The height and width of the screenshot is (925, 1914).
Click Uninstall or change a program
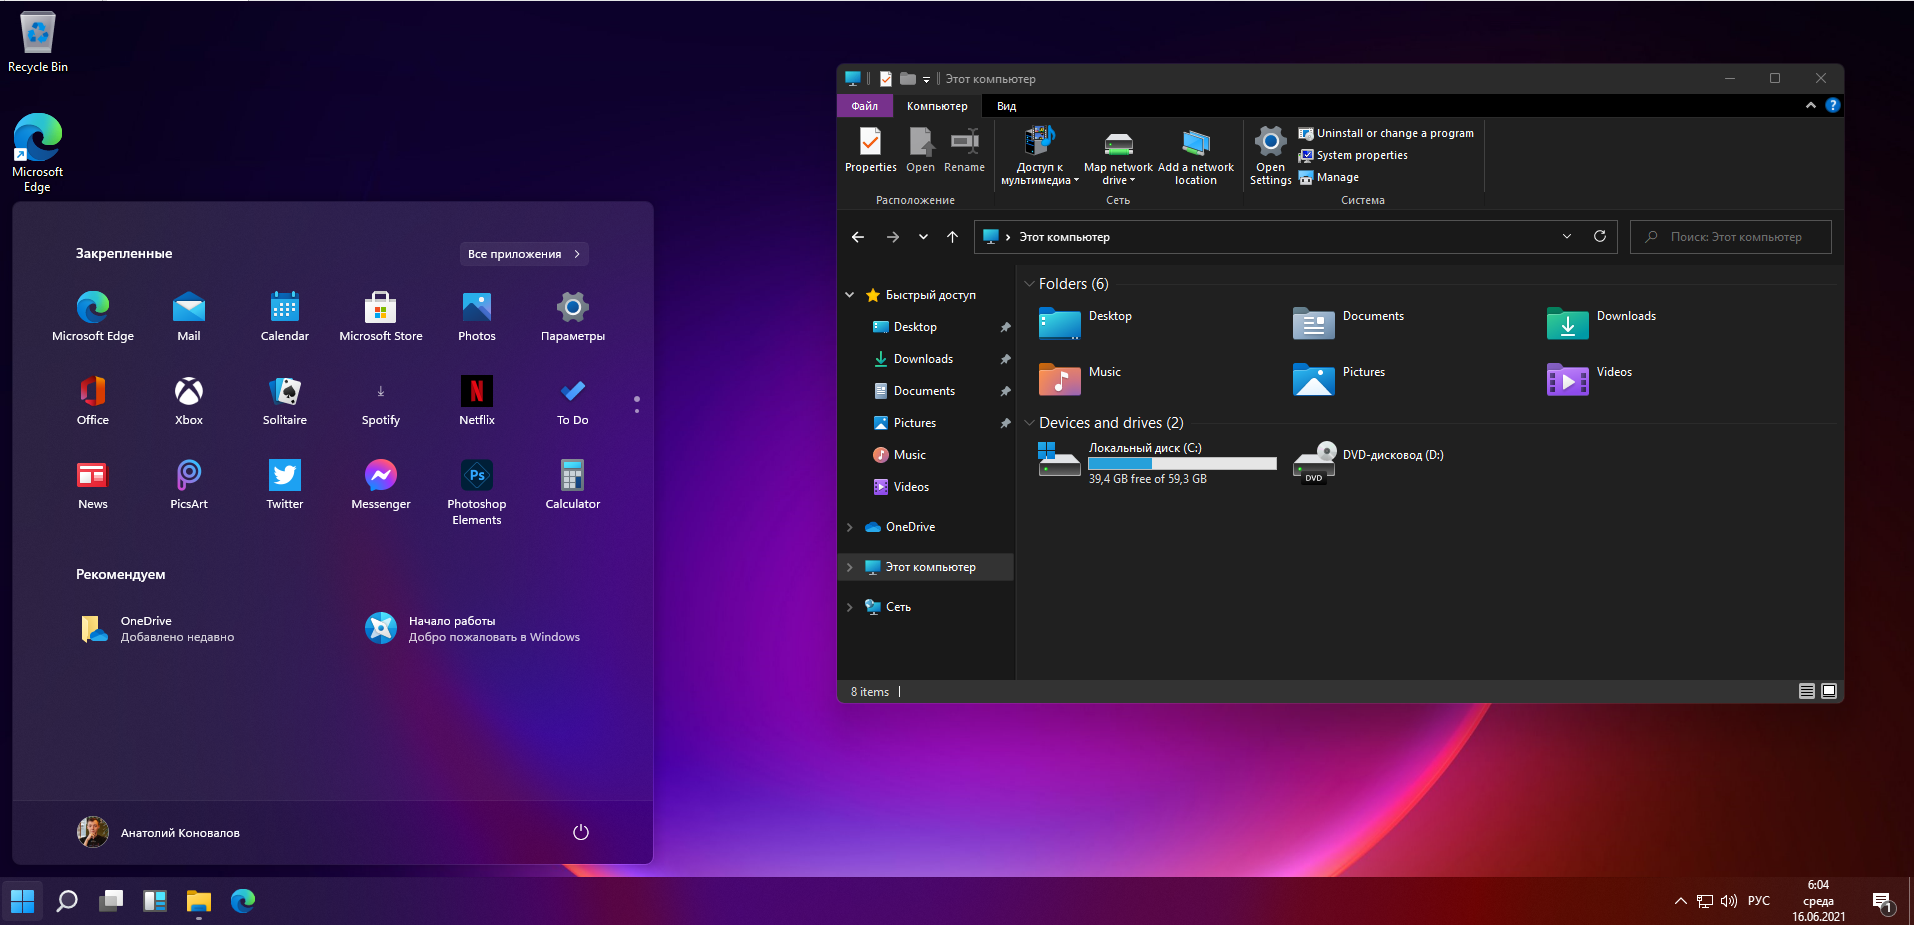pyautogui.click(x=1386, y=133)
